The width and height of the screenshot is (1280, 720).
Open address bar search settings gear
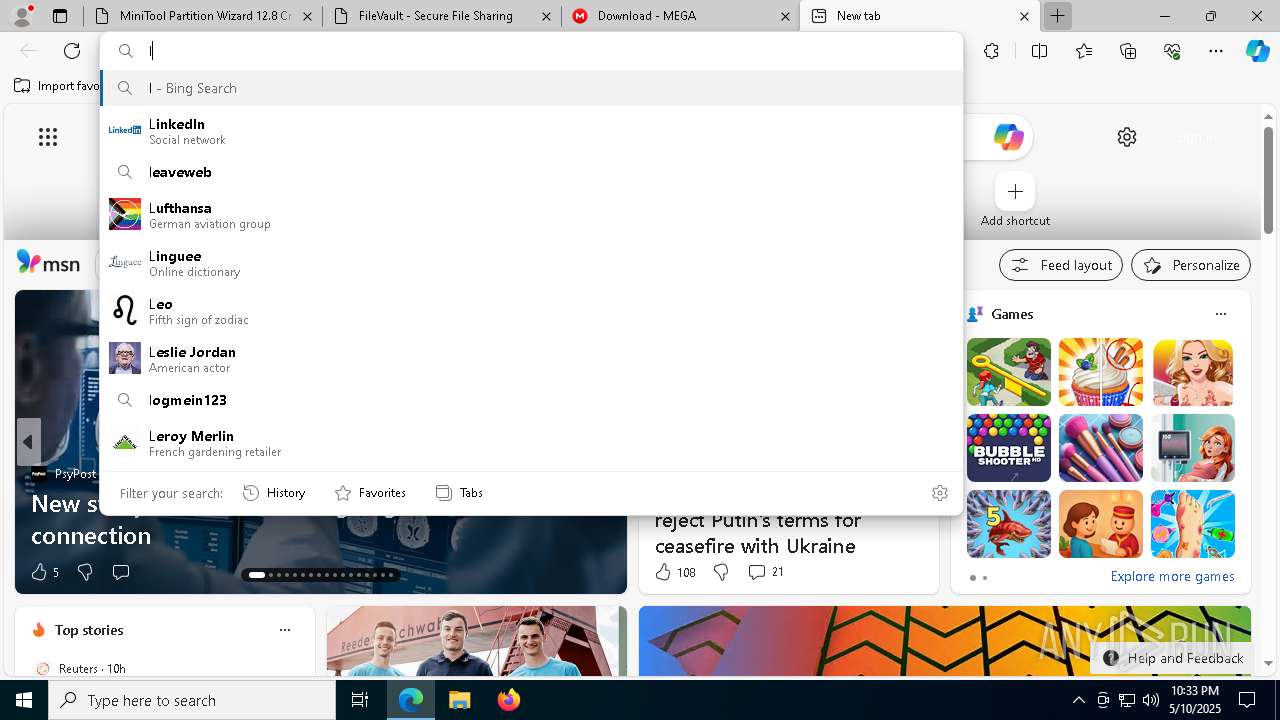939,493
